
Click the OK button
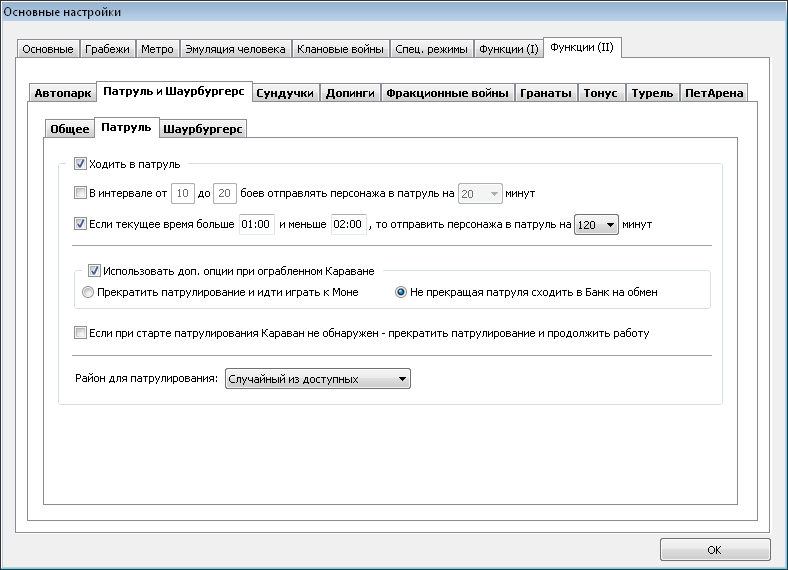(715, 550)
